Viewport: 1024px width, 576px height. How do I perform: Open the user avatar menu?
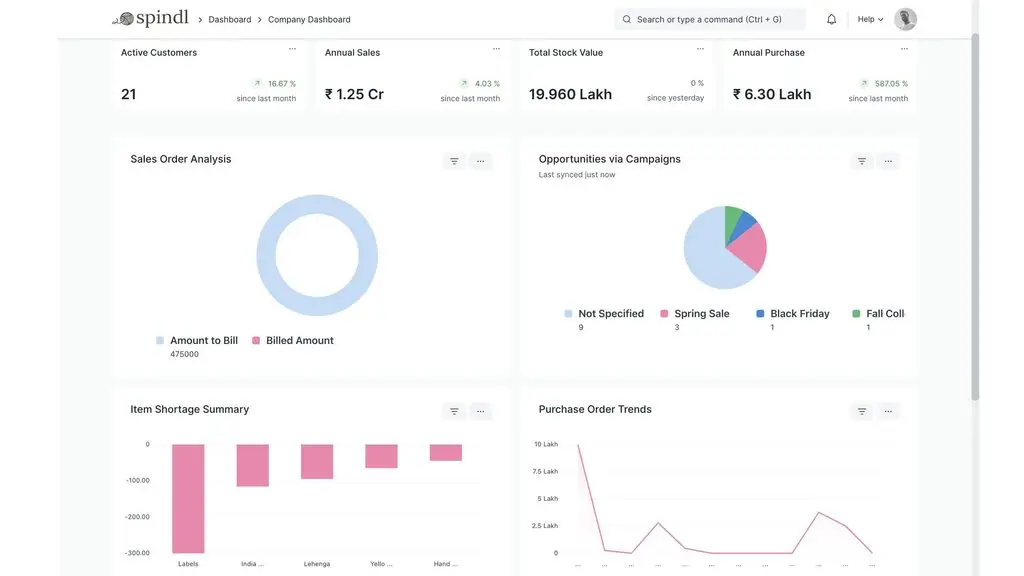(x=905, y=19)
